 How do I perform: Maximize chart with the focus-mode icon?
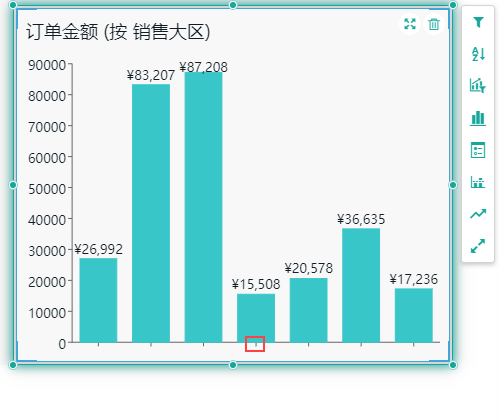410,24
